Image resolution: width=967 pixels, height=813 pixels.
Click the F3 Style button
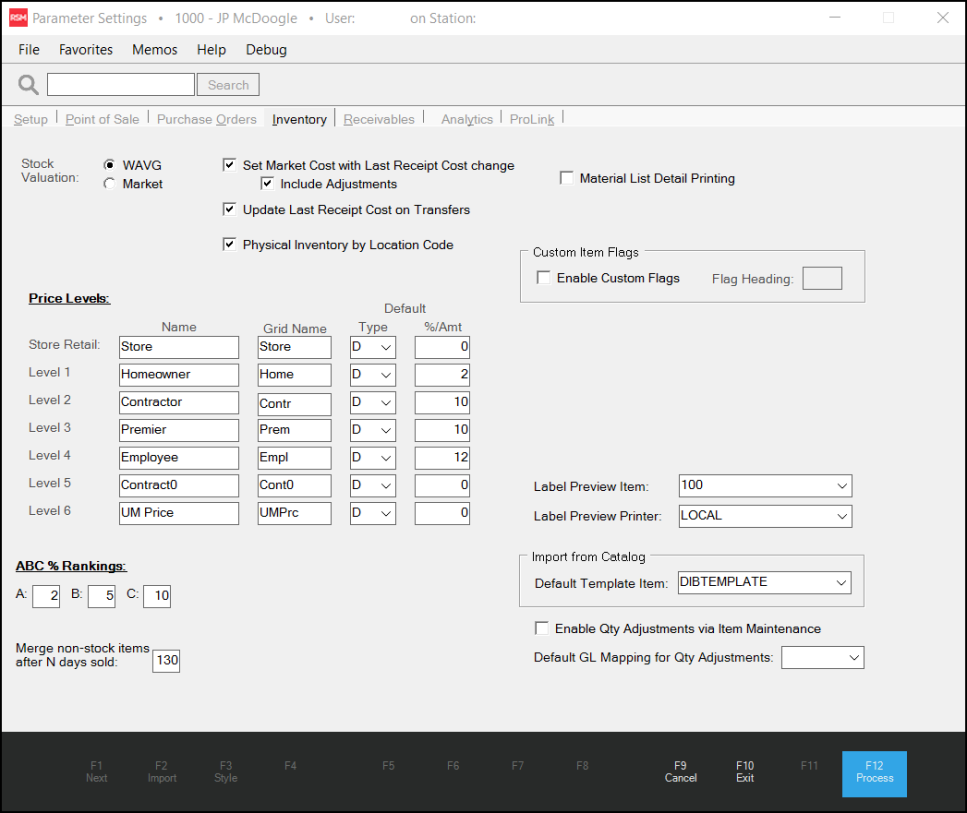[x=226, y=772]
